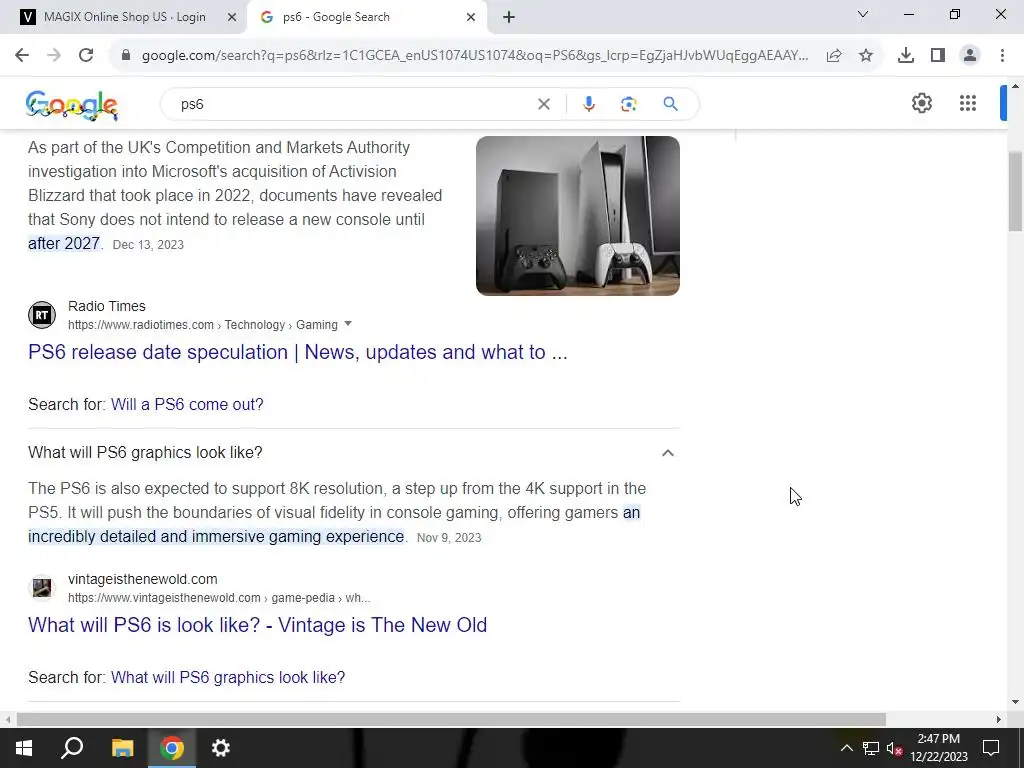Click the radiotimes.com breadcrumb URL
The width and height of the screenshot is (1024, 768).
202,325
